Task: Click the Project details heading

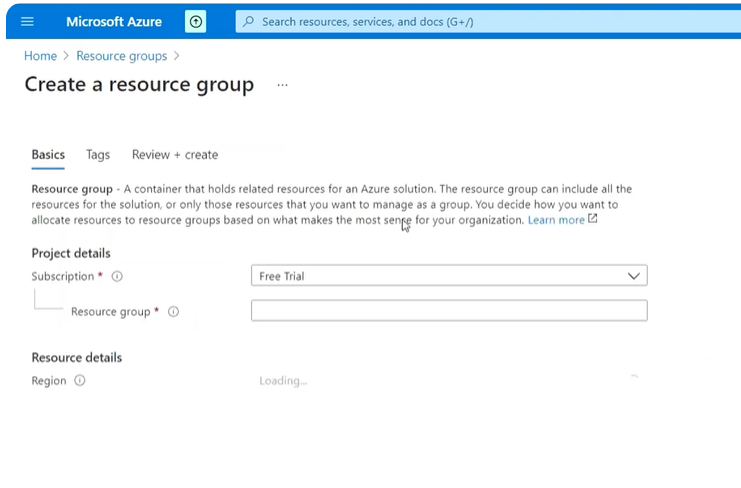Action: pyautogui.click(x=71, y=253)
